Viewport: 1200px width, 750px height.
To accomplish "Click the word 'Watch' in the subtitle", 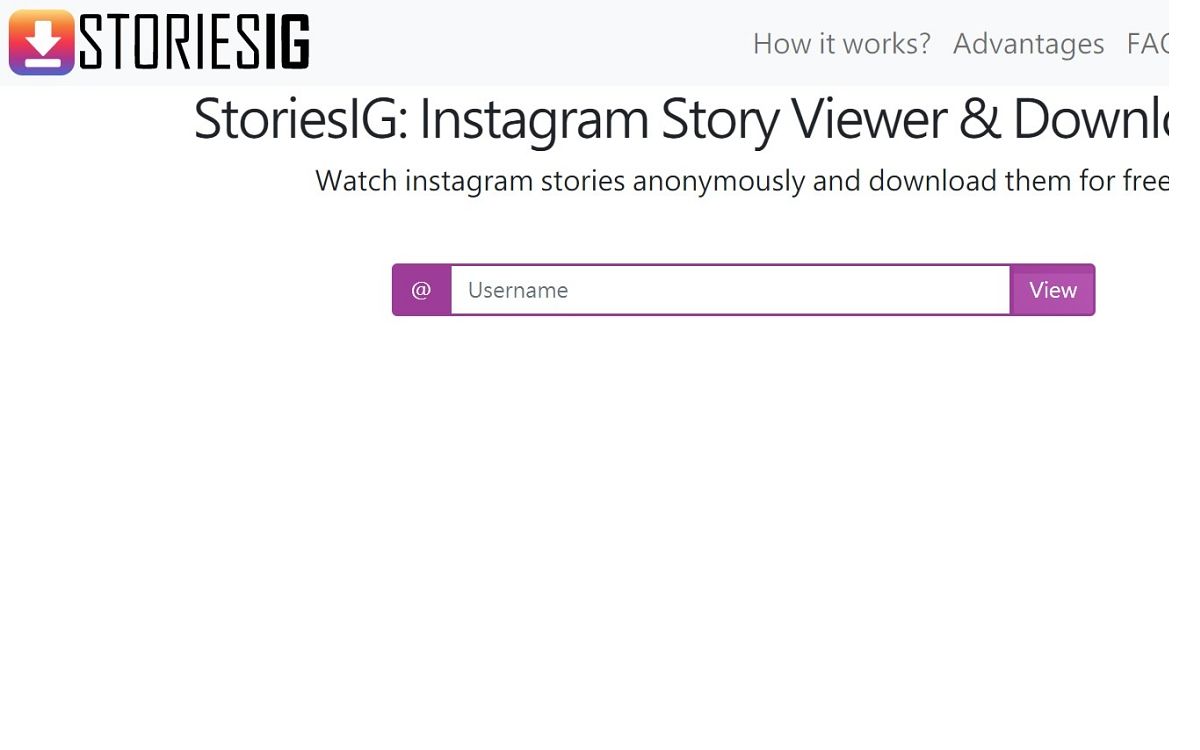I will pos(356,181).
